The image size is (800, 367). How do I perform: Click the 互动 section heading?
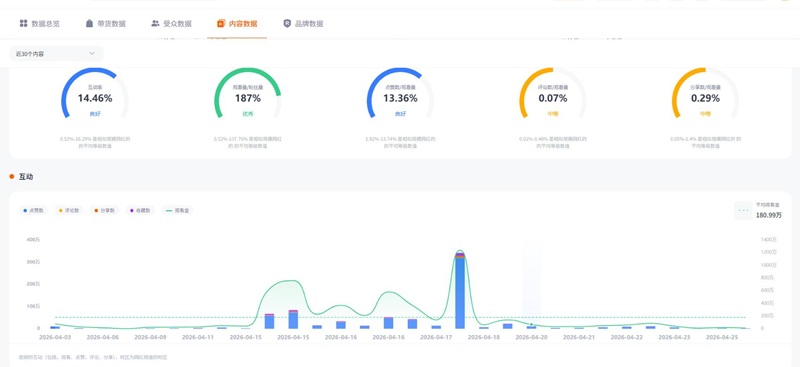coord(26,177)
